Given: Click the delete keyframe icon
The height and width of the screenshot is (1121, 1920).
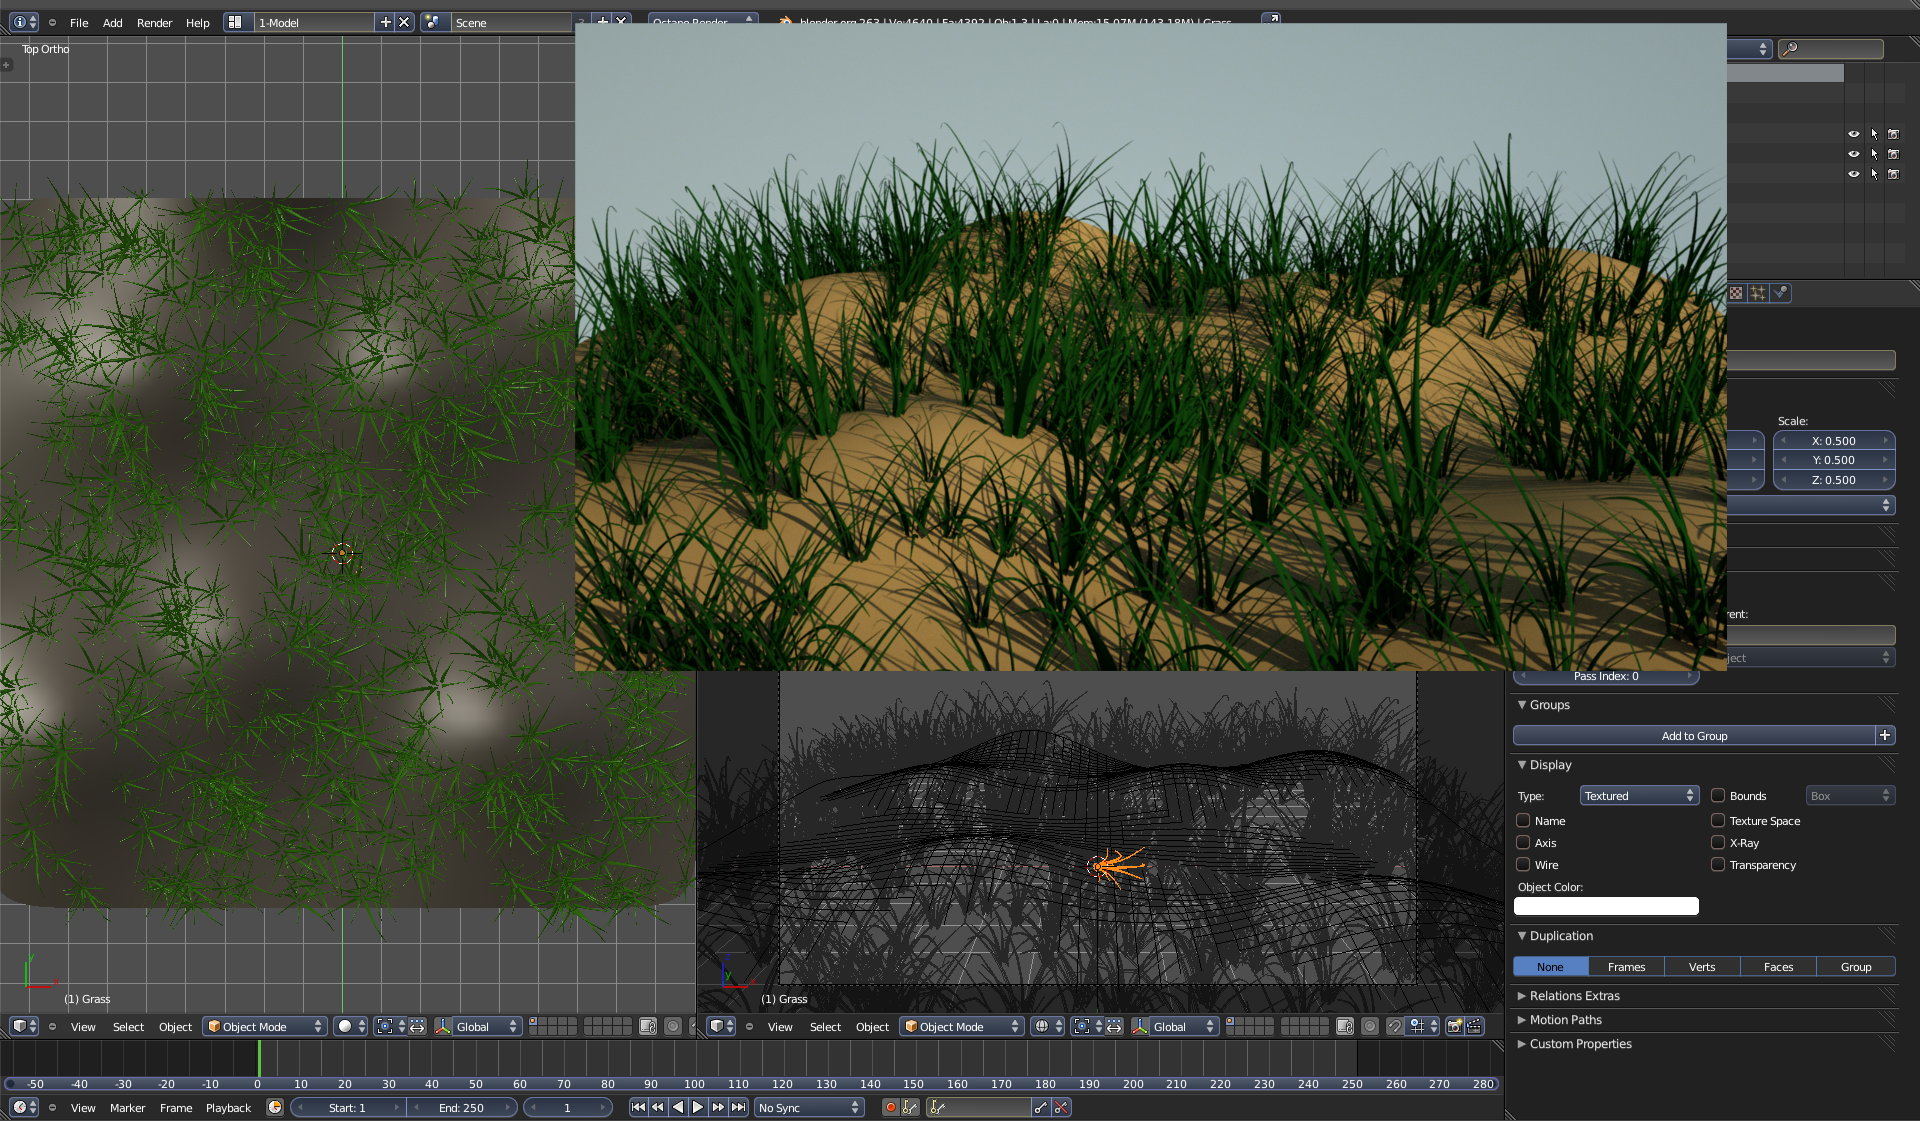Looking at the screenshot, I should pos(1061,1107).
